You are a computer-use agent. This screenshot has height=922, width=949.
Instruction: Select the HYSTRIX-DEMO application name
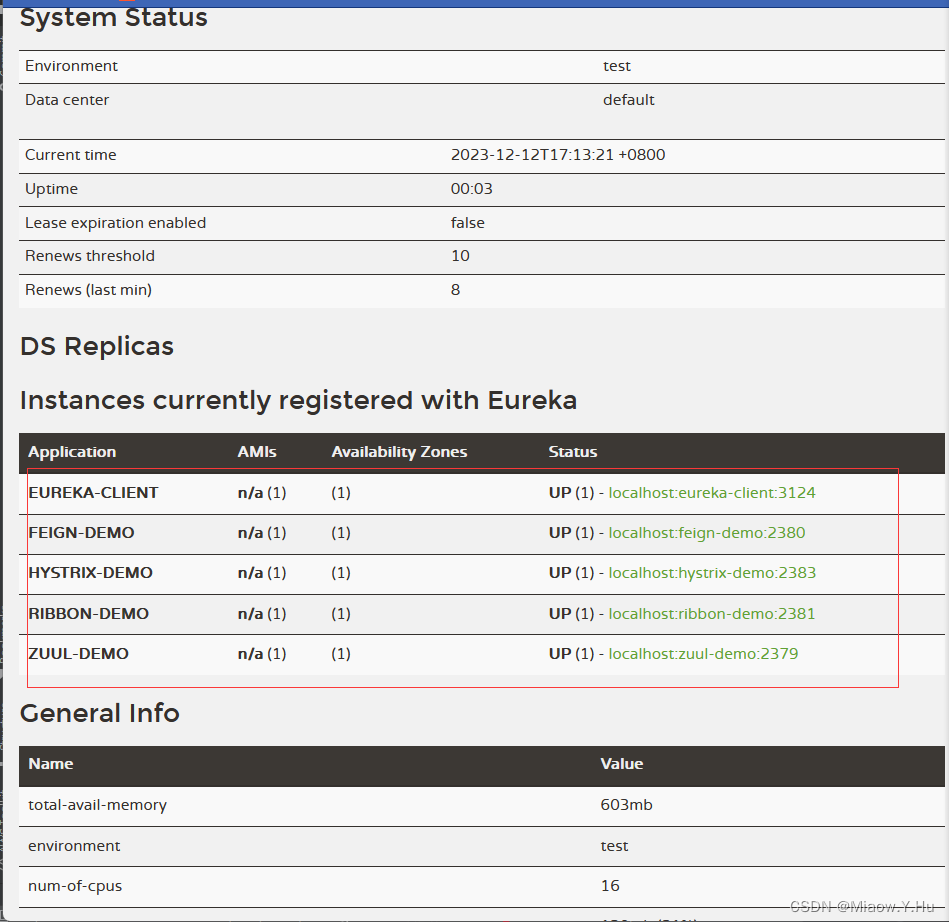[x=90, y=573]
